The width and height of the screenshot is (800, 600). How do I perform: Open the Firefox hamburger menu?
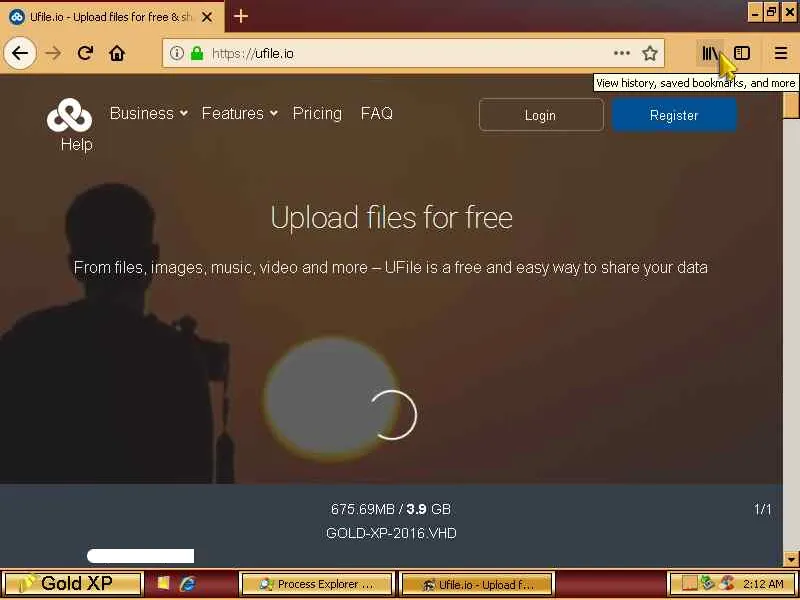781,53
